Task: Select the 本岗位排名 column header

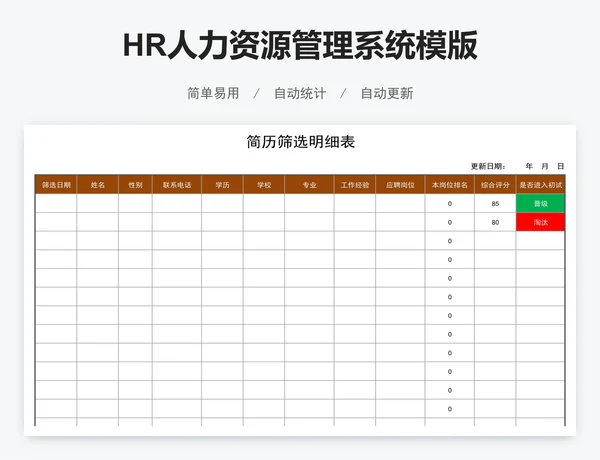Action: (x=450, y=185)
